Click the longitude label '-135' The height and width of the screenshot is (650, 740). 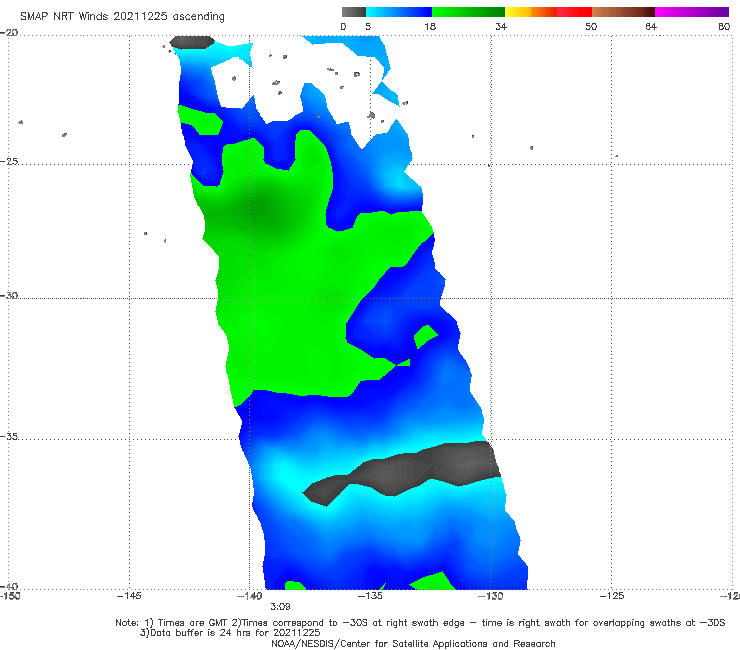tap(370, 596)
